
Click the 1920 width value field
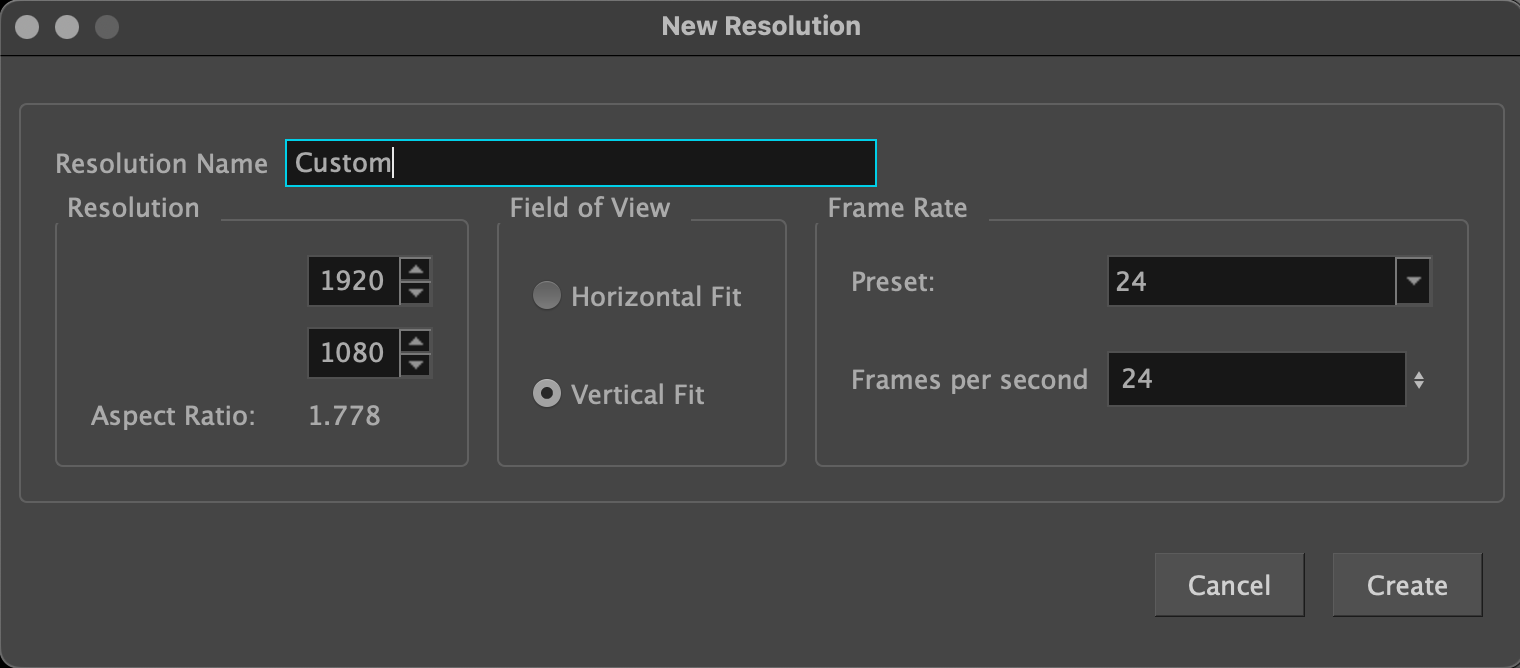tap(353, 281)
